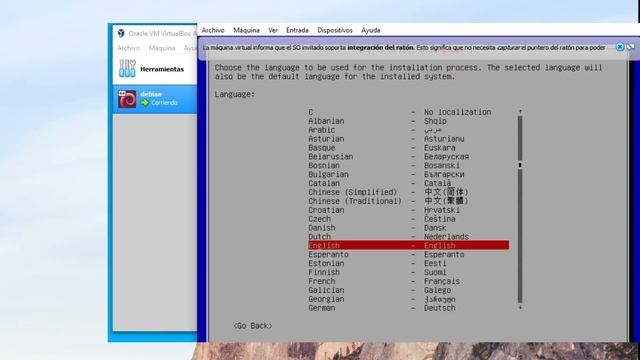The image size is (640, 360).
Task: Select Esperanto language row
Action: [409, 254]
